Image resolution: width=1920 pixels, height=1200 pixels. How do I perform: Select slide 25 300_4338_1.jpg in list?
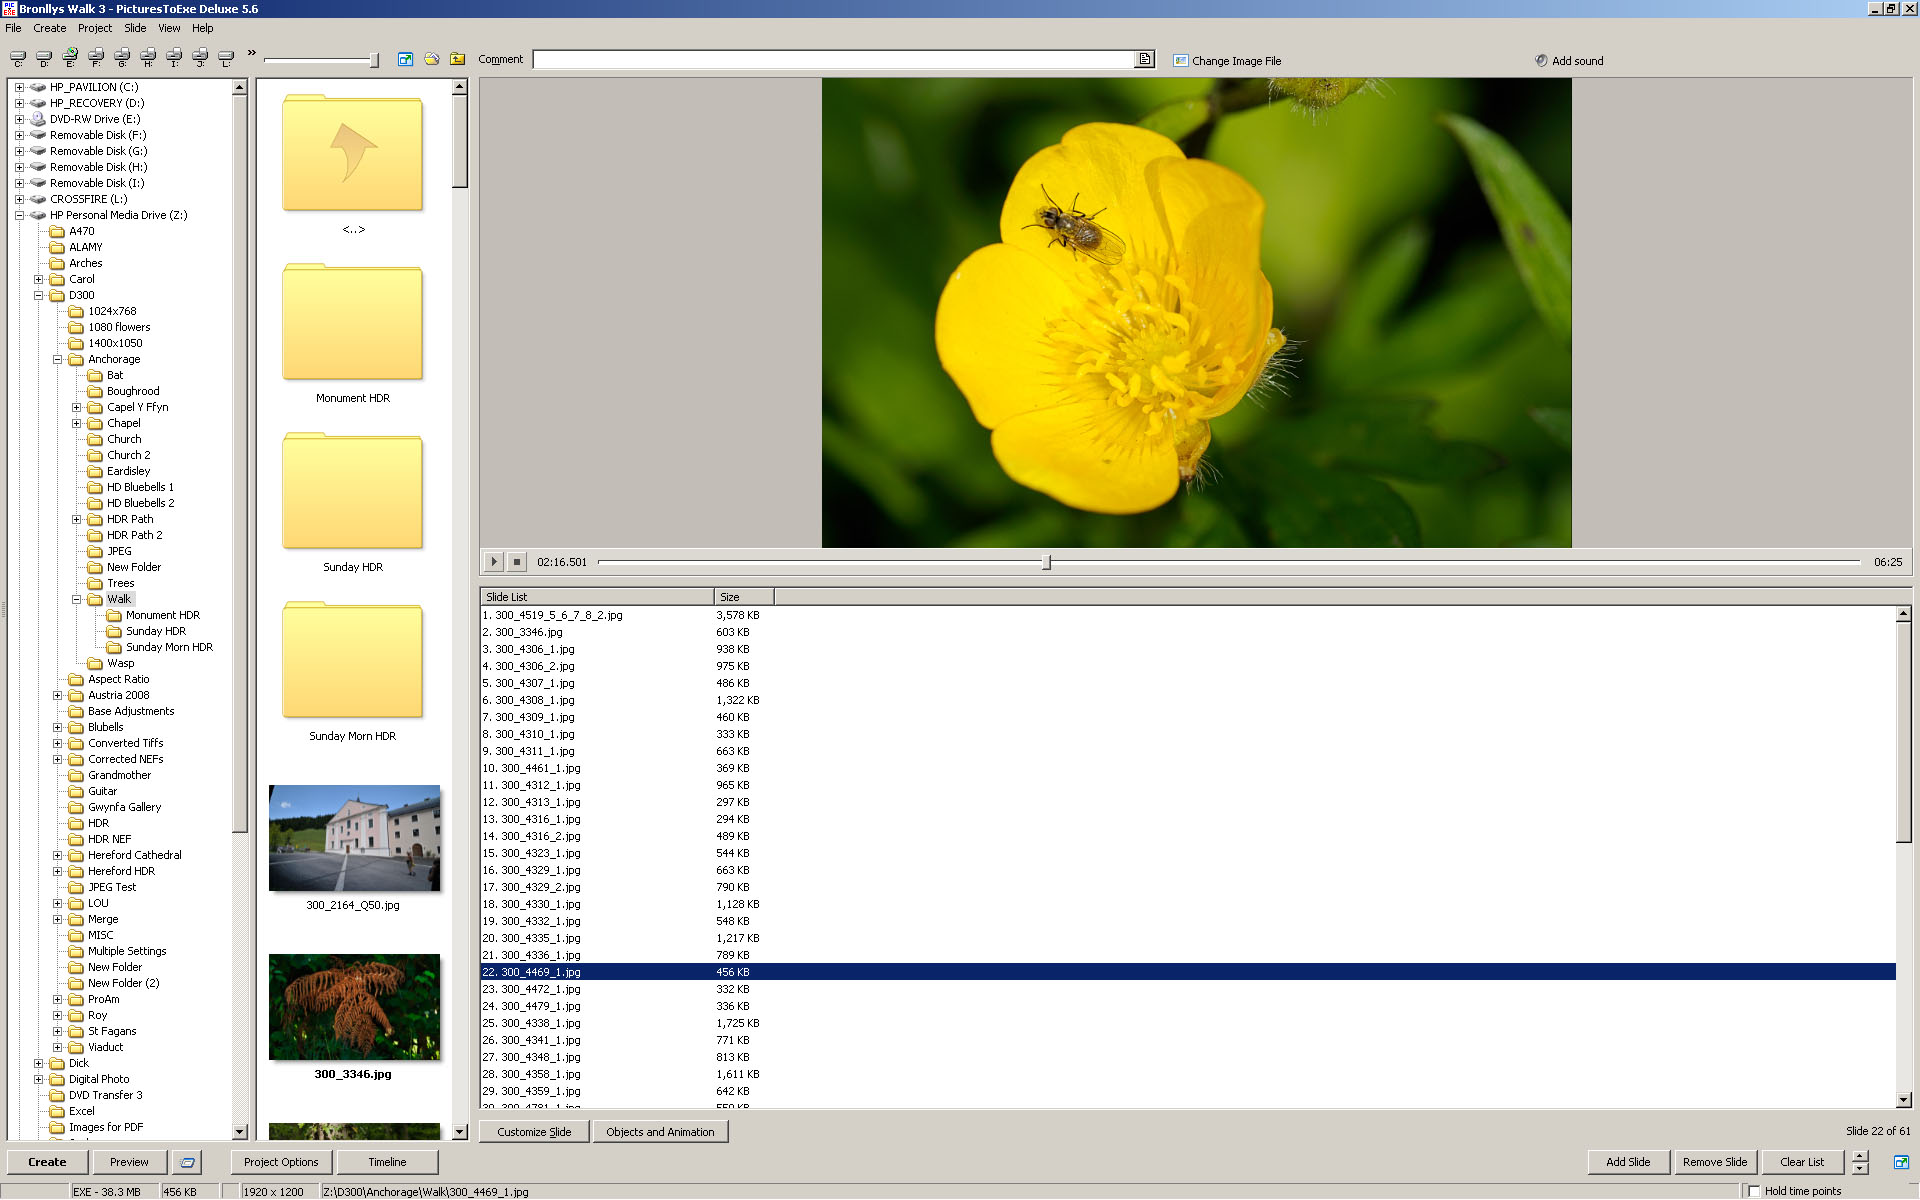(x=540, y=1023)
